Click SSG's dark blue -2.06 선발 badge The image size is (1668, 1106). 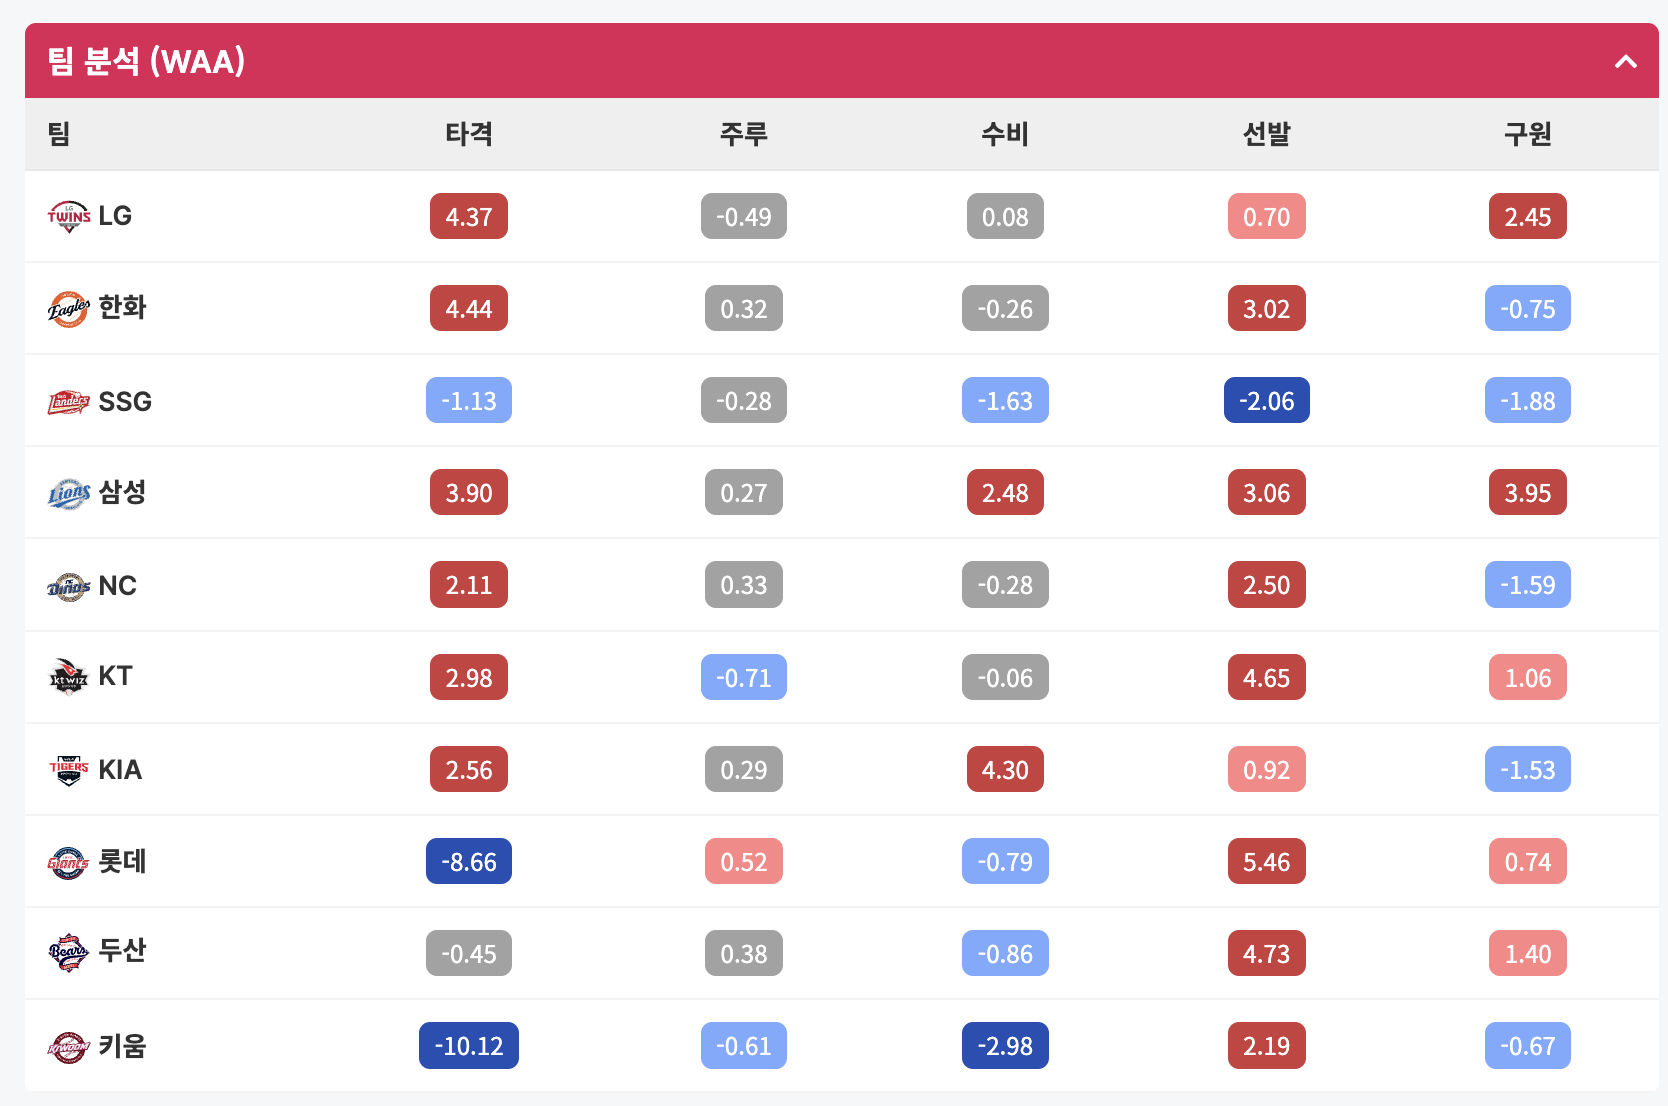(x=1267, y=401)
